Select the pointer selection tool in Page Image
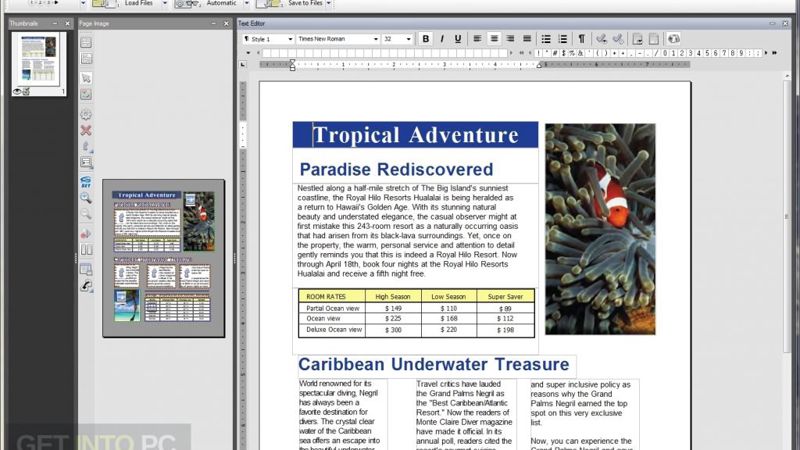800x450 pixels. tap(86, 78)
